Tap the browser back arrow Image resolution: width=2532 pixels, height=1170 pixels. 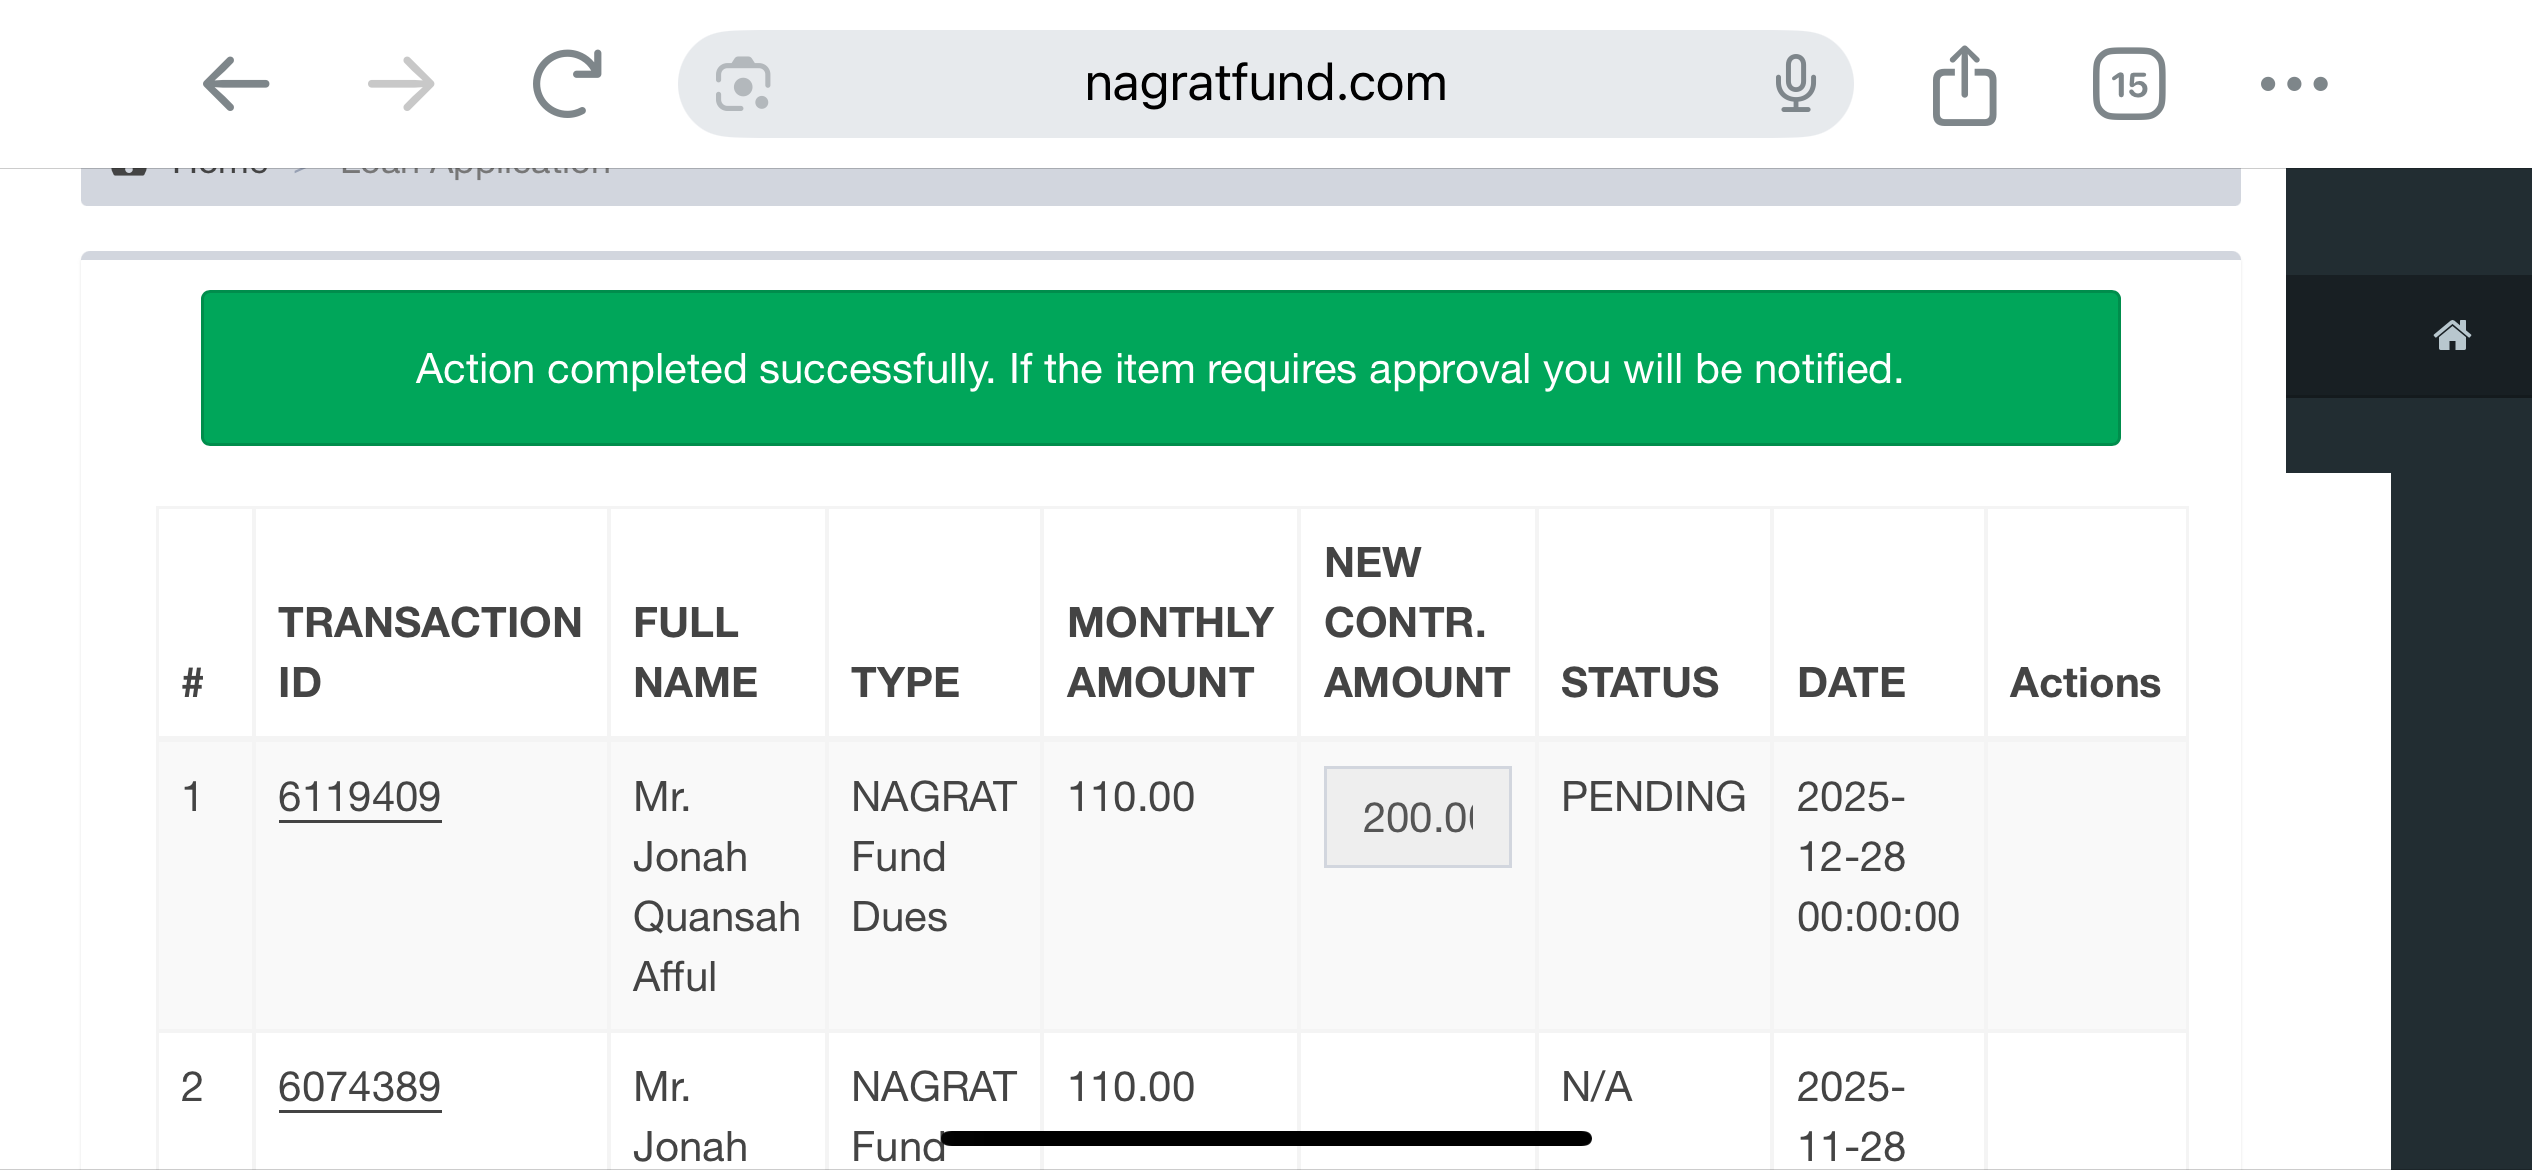[236, 84]
